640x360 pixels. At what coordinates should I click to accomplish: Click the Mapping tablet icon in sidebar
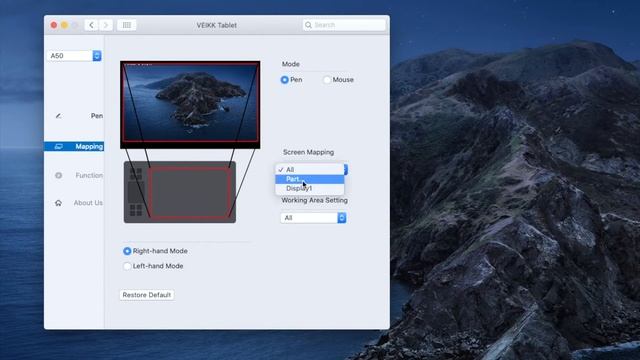click(58, 147)
